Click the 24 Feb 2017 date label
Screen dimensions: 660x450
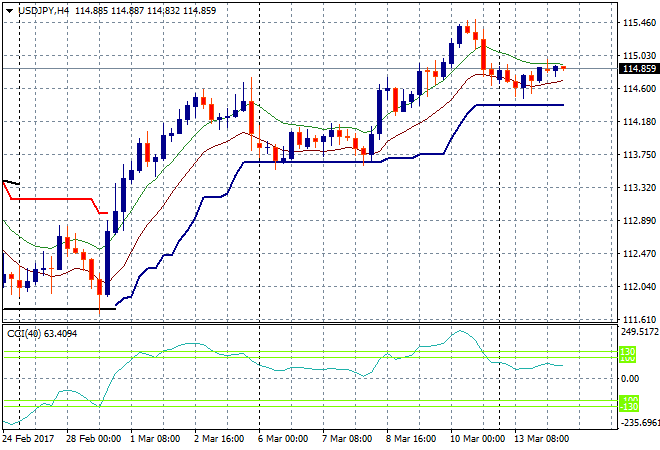tap(28, 439)
